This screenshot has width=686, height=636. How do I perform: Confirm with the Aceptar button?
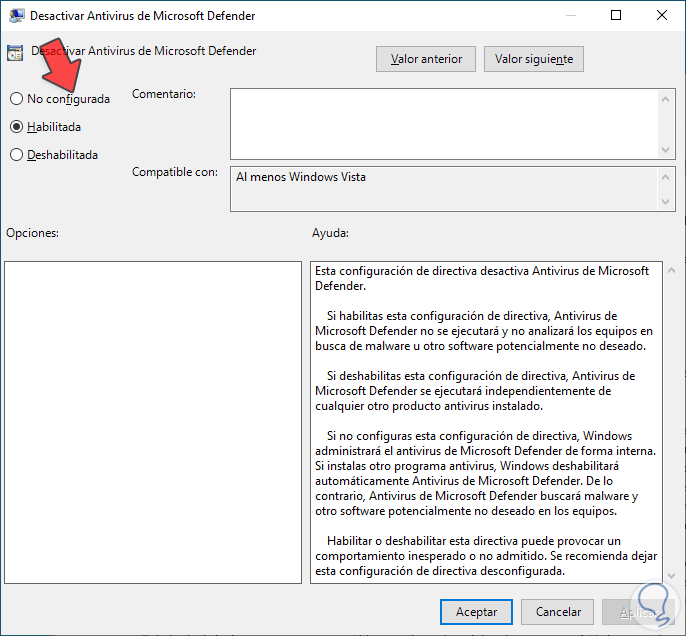476,612
